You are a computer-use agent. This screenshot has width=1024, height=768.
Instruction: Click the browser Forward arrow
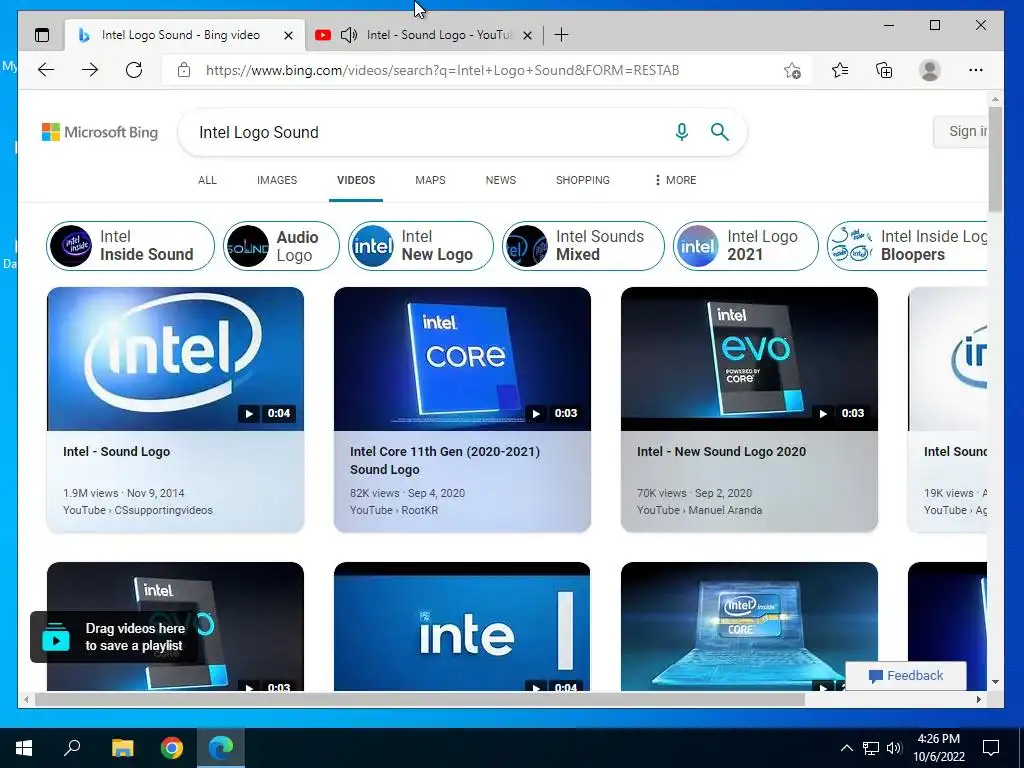(90, 70)
